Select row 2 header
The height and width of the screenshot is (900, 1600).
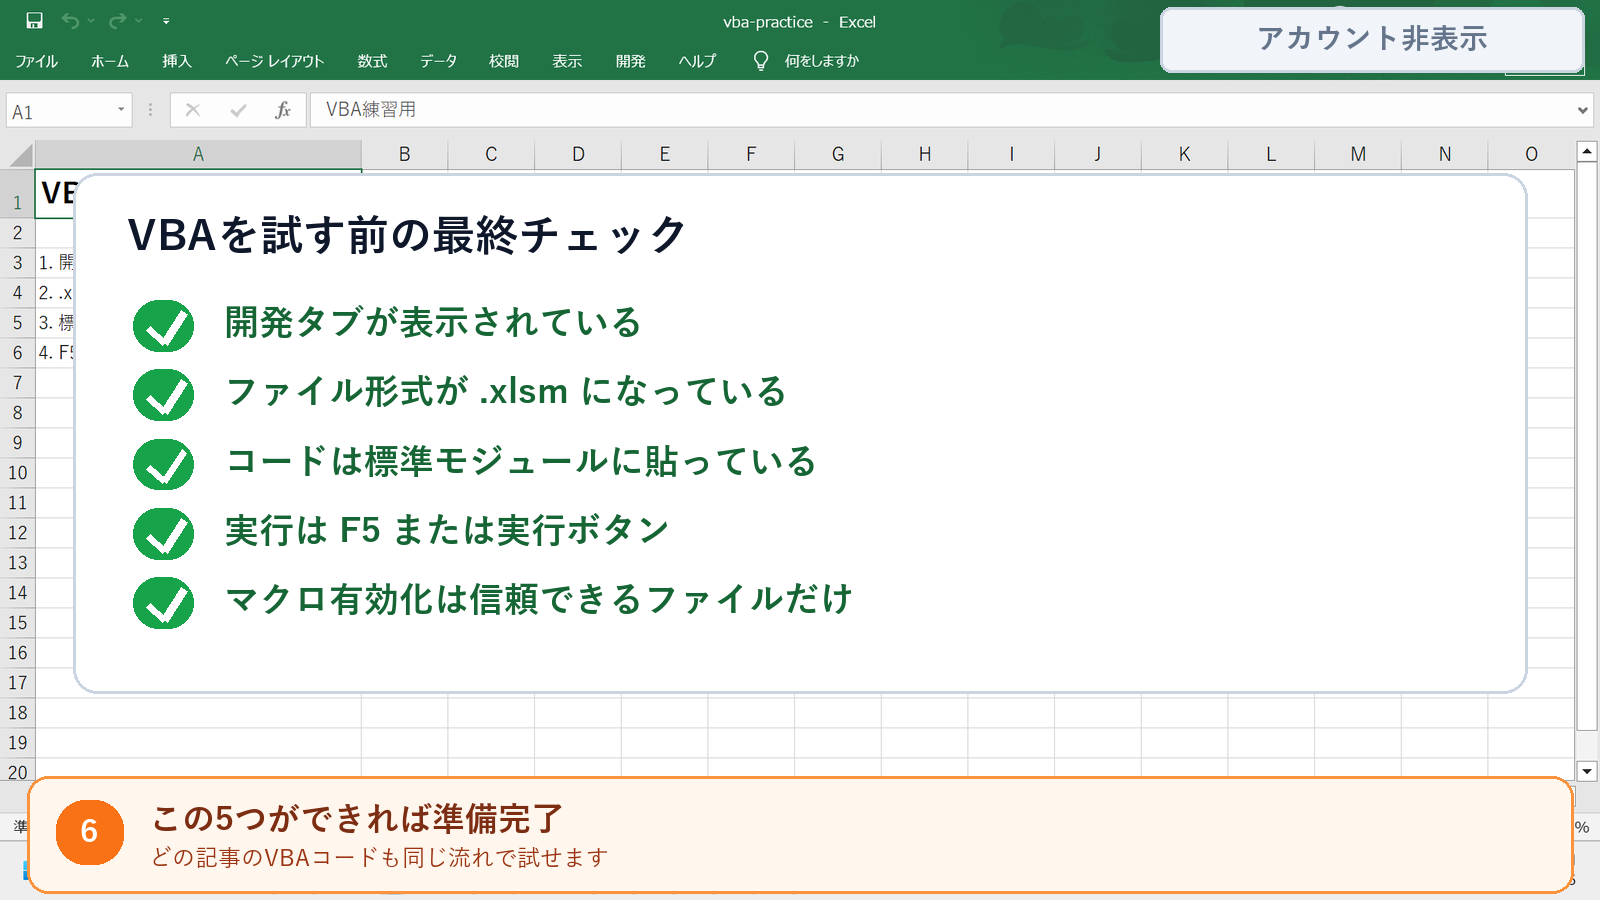tap(17, 233)
